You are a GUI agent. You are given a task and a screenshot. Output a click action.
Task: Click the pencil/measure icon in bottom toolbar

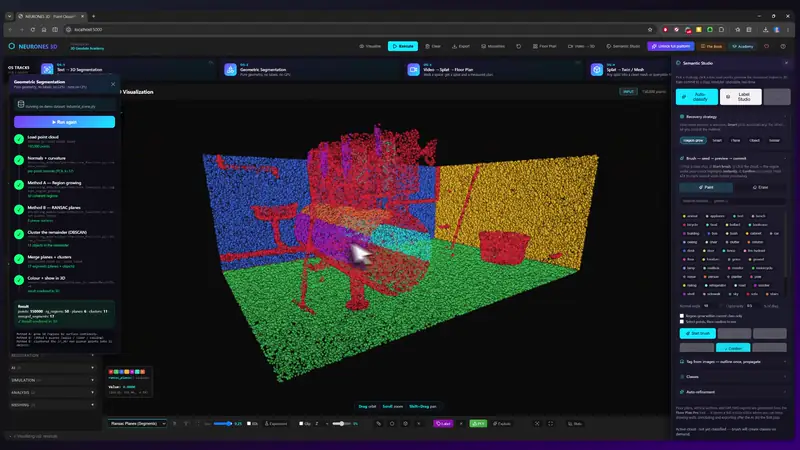pos(379,423)
